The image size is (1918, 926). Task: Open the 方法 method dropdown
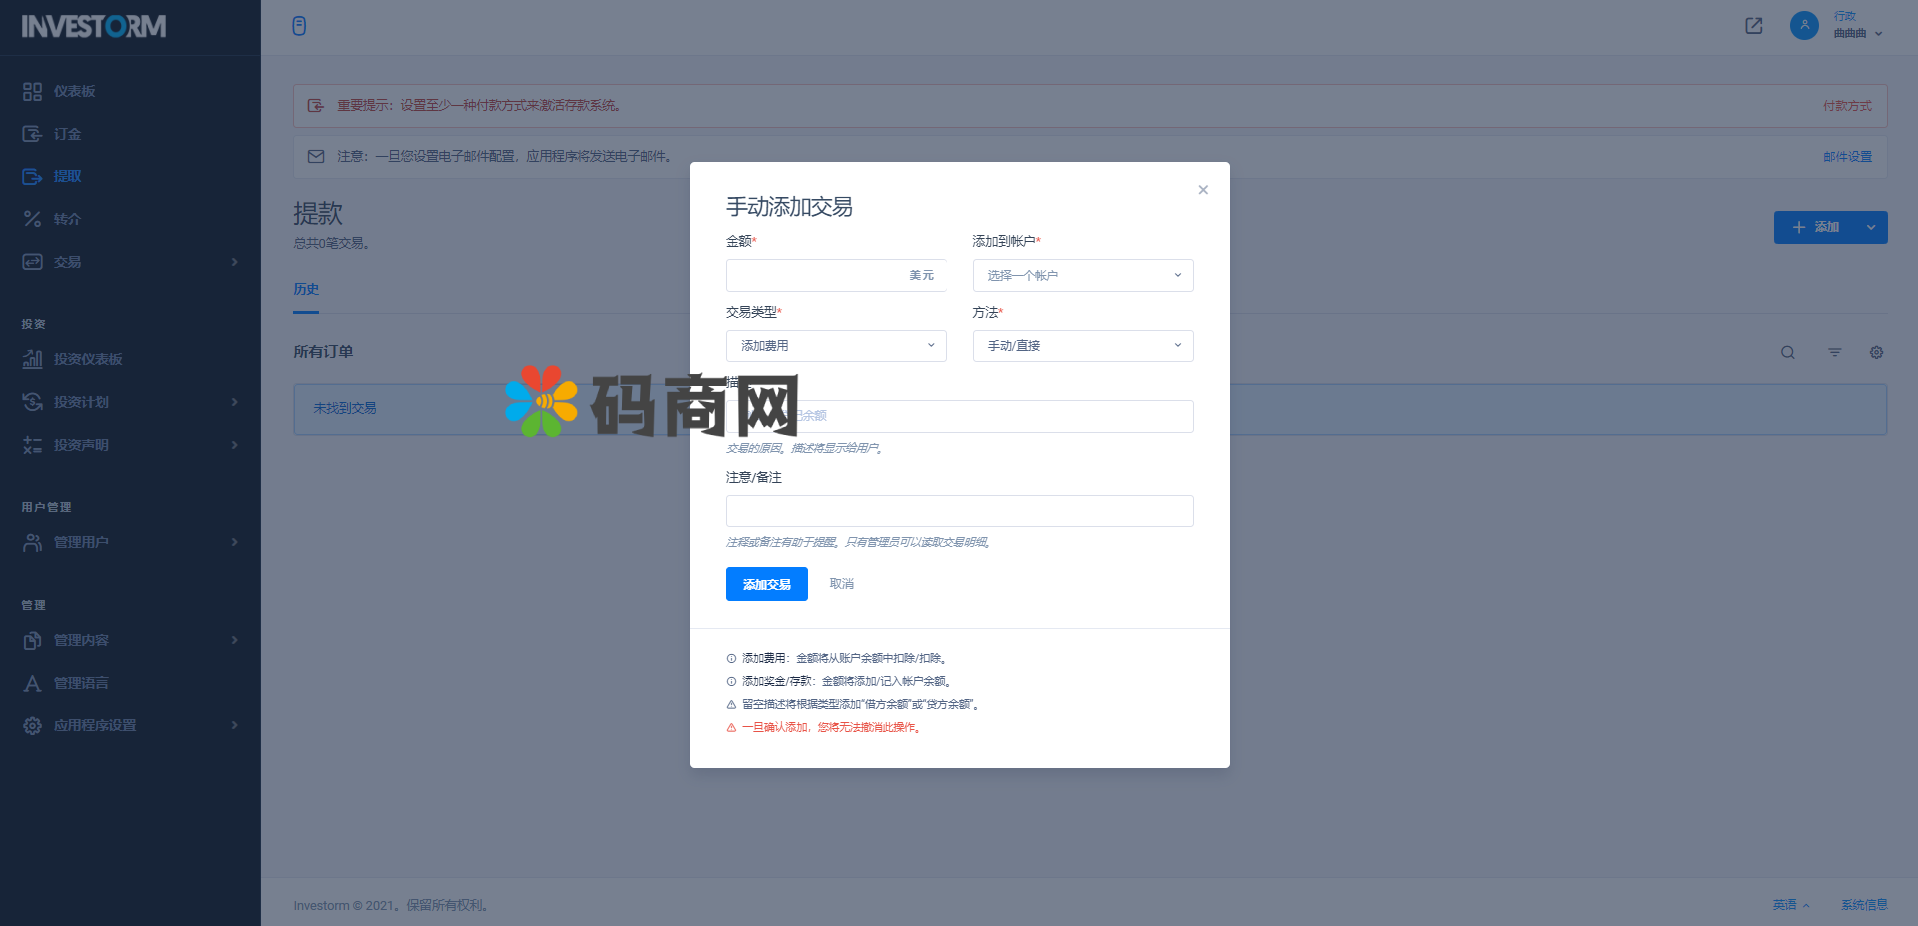(x=1082, y=346)
